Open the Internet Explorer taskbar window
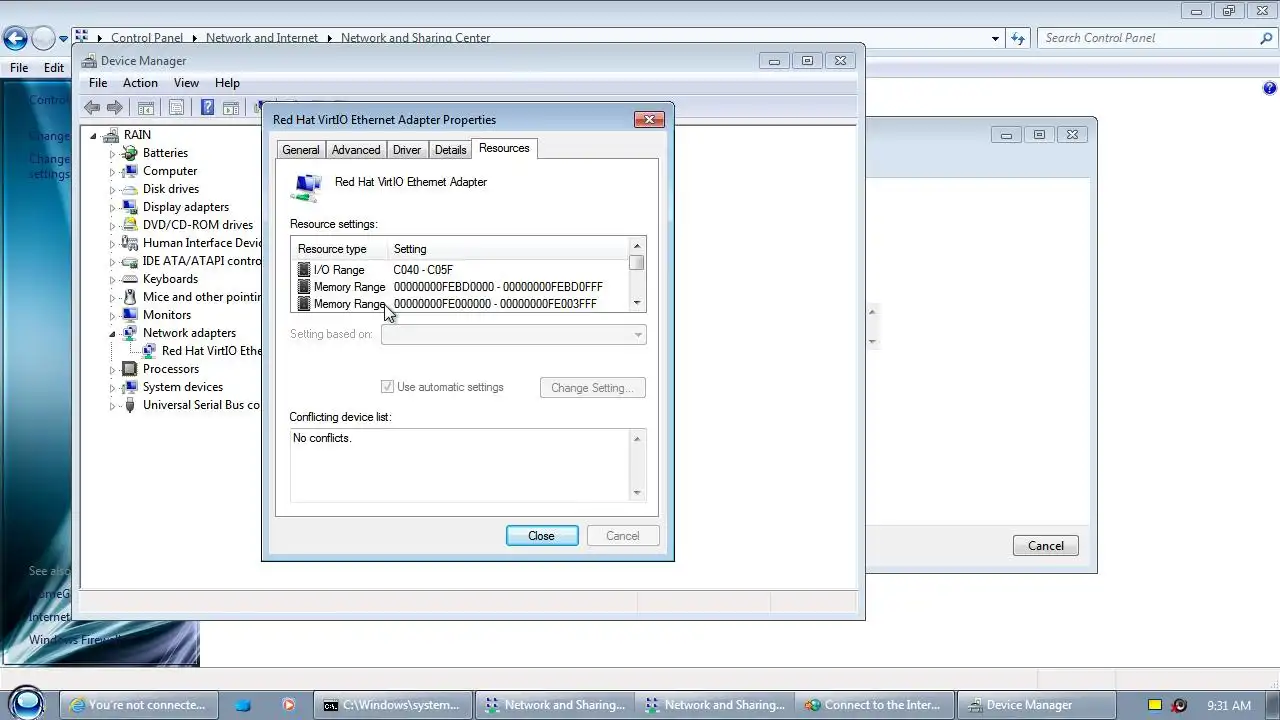Image resolution: width=1280 pixels, height=720 pixels. [139, 705]
